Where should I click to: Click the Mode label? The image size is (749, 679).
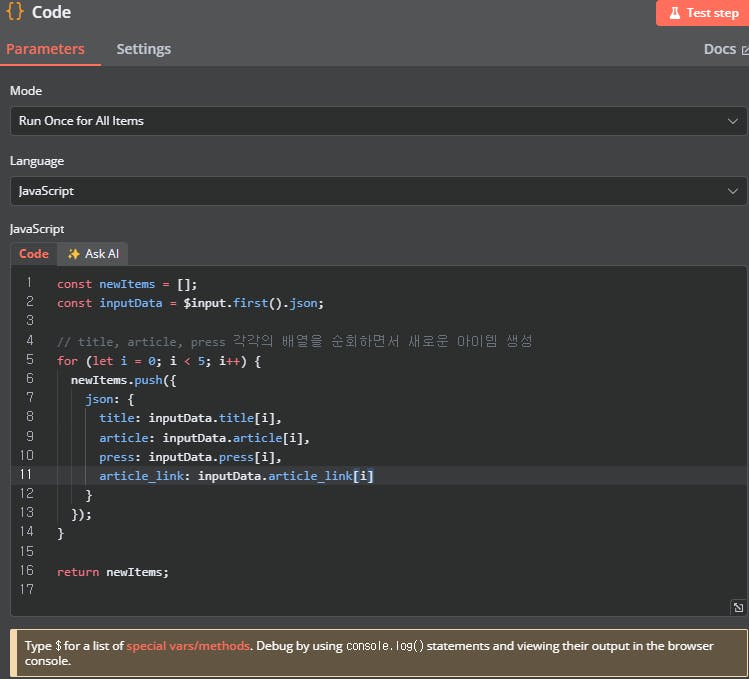coord(26,91)
